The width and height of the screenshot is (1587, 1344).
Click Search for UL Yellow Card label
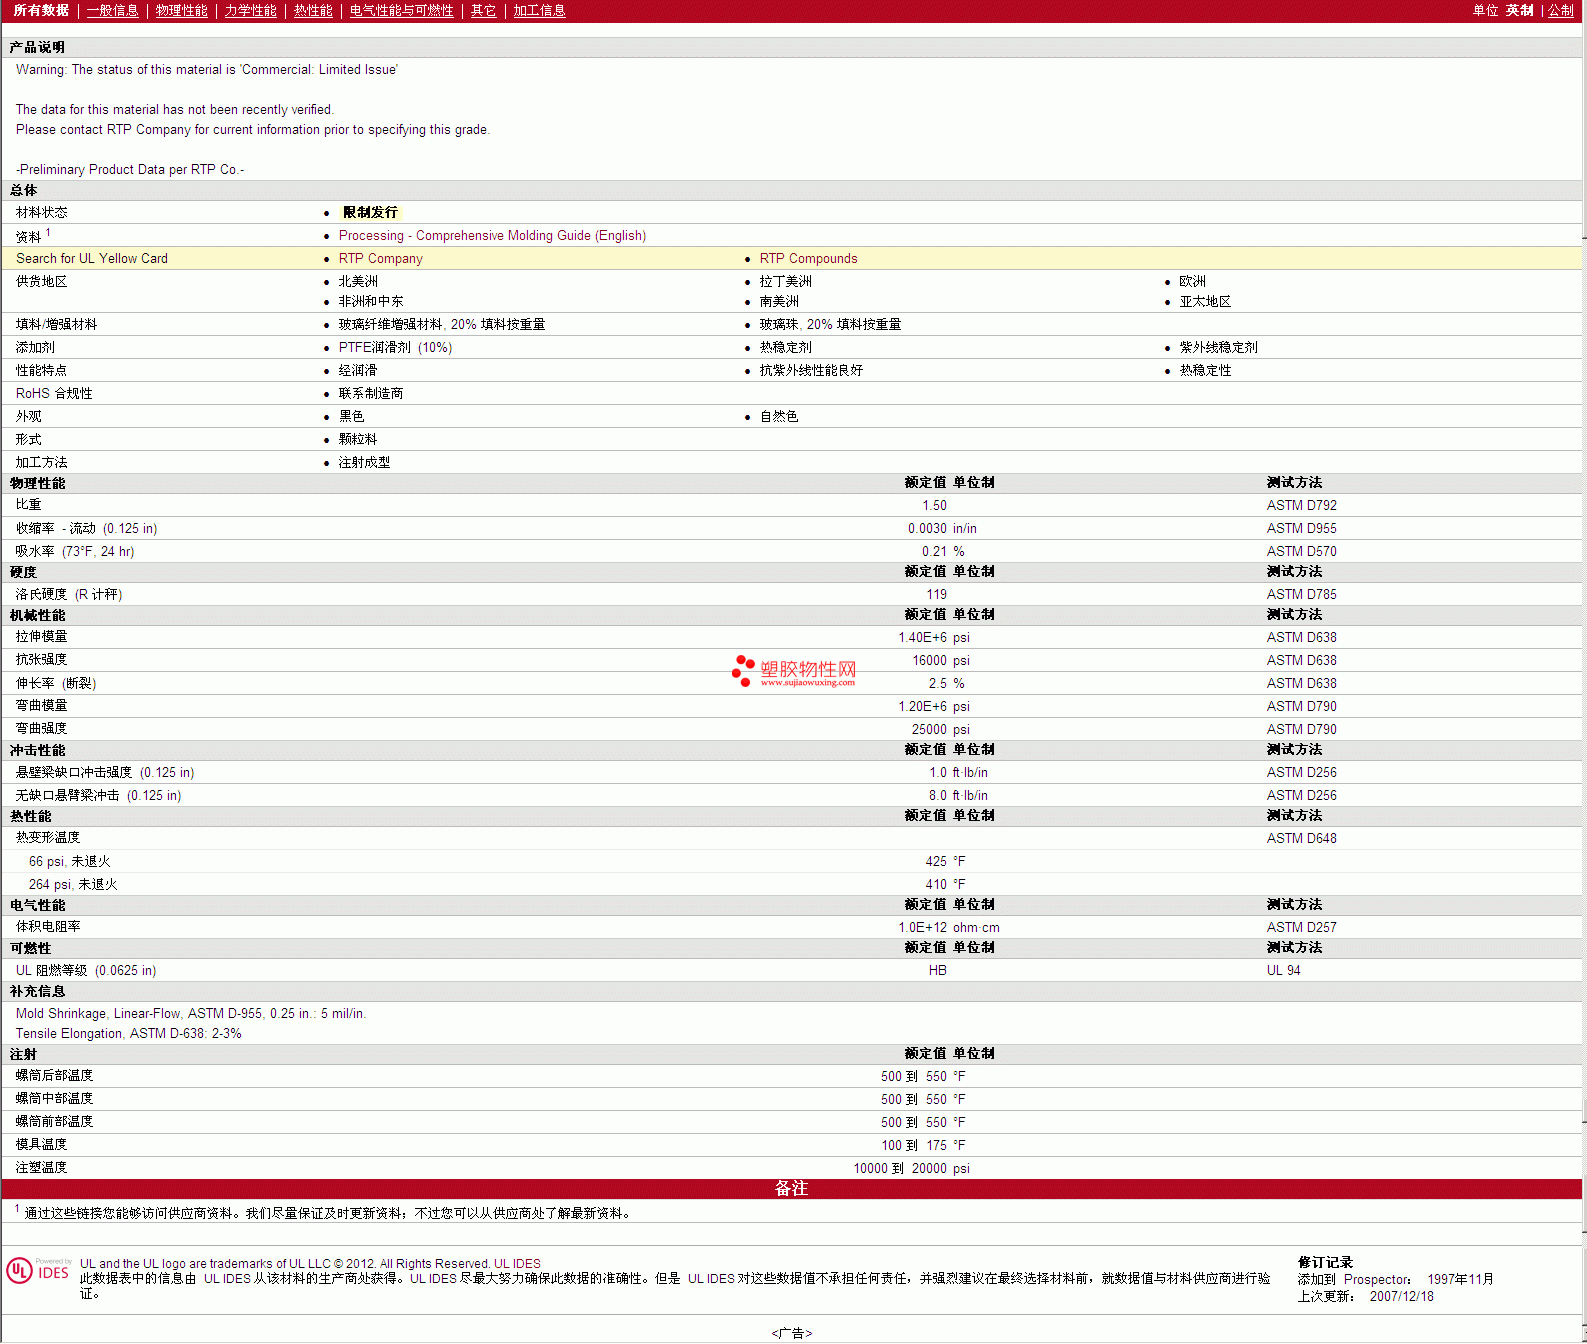tap(92, 259)
